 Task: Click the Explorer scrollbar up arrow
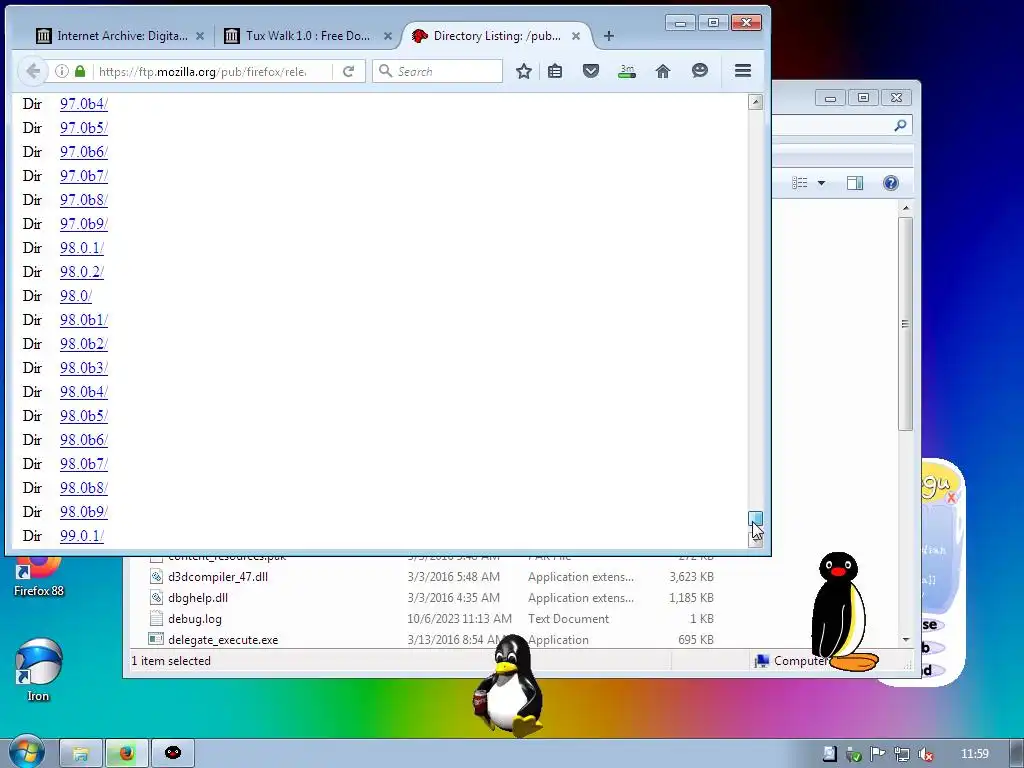point(906,208)
